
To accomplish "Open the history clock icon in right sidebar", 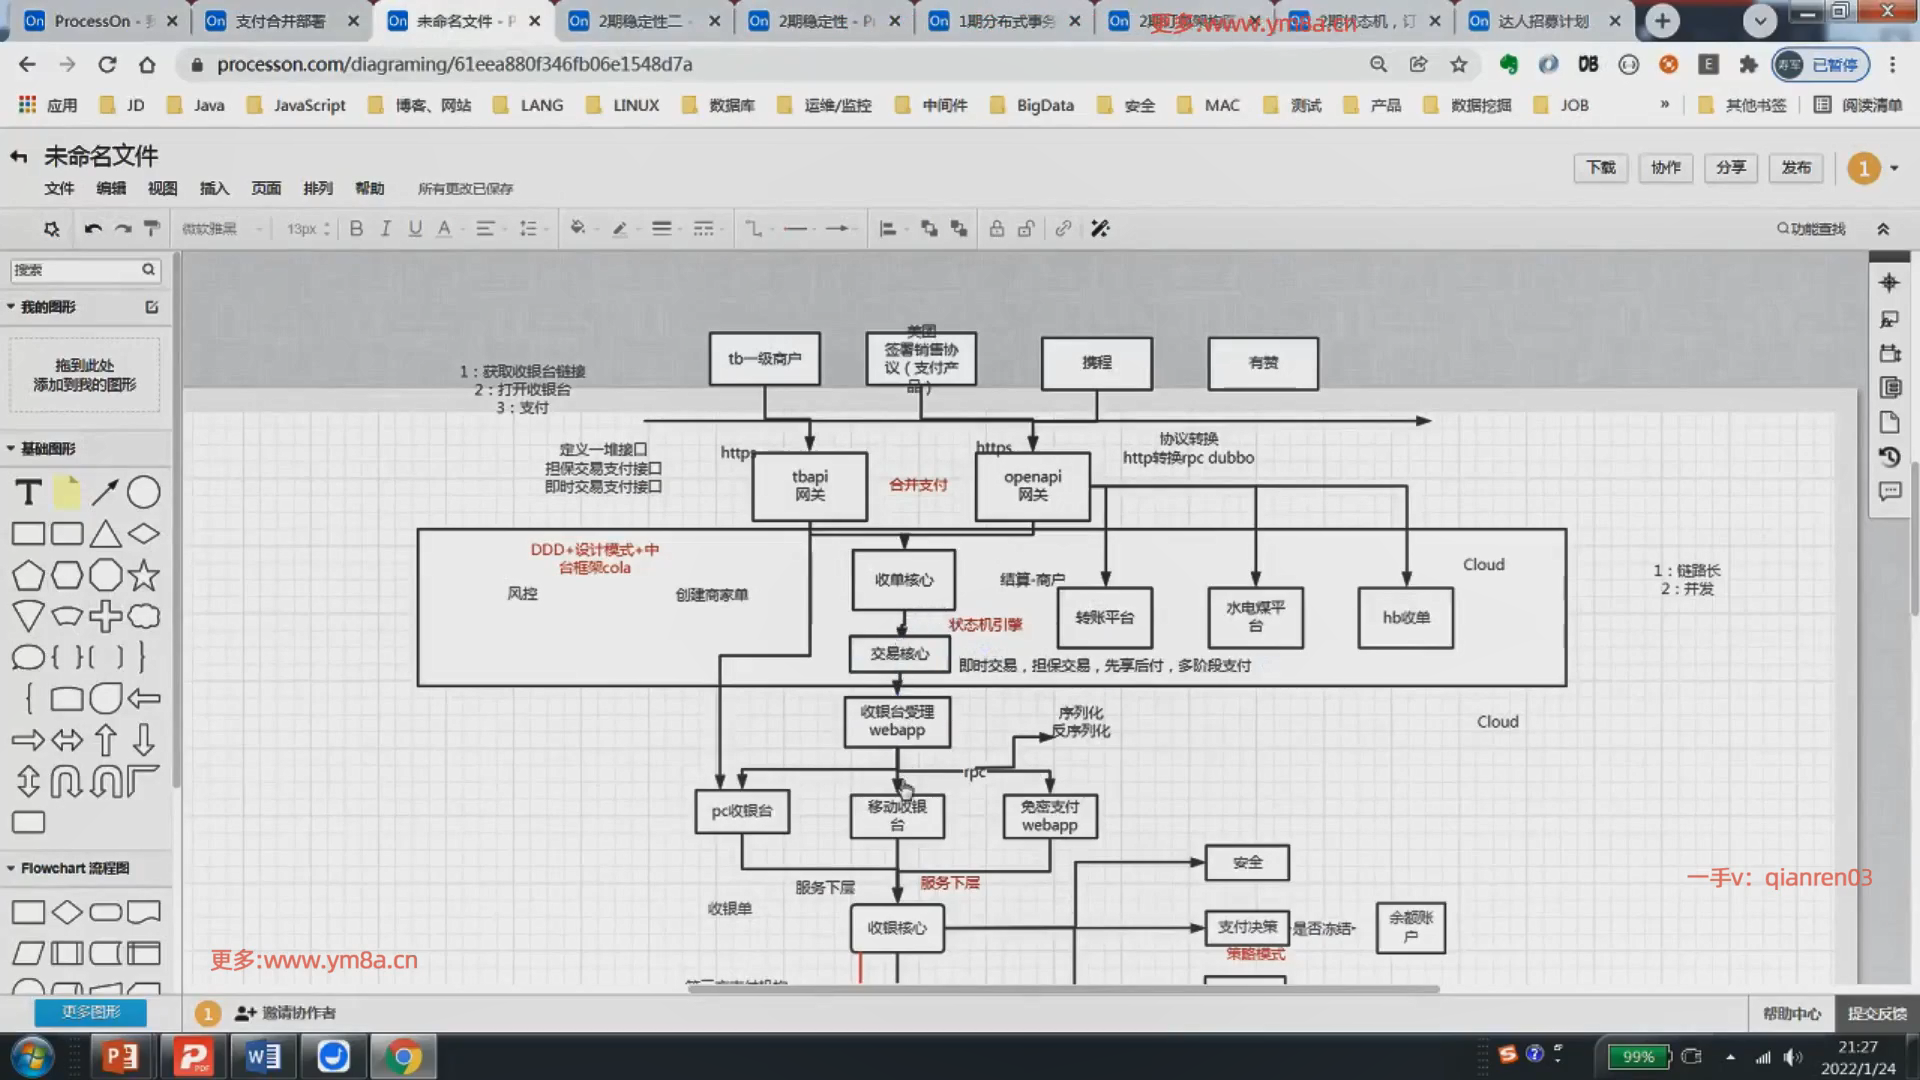I will click(1889, 457).
